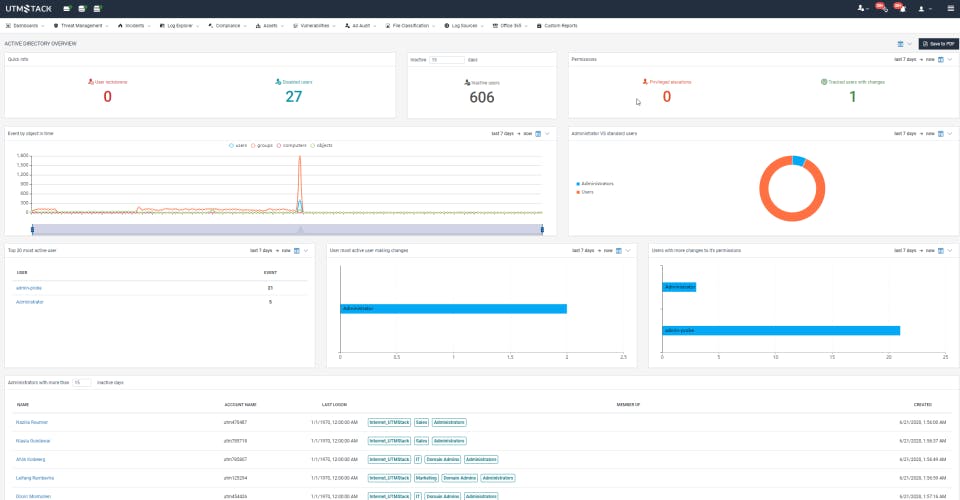Open calendar icon in Permissions panel
This screenshot has width=960, height=500.
pyautogui.click(x=941, y=59)
